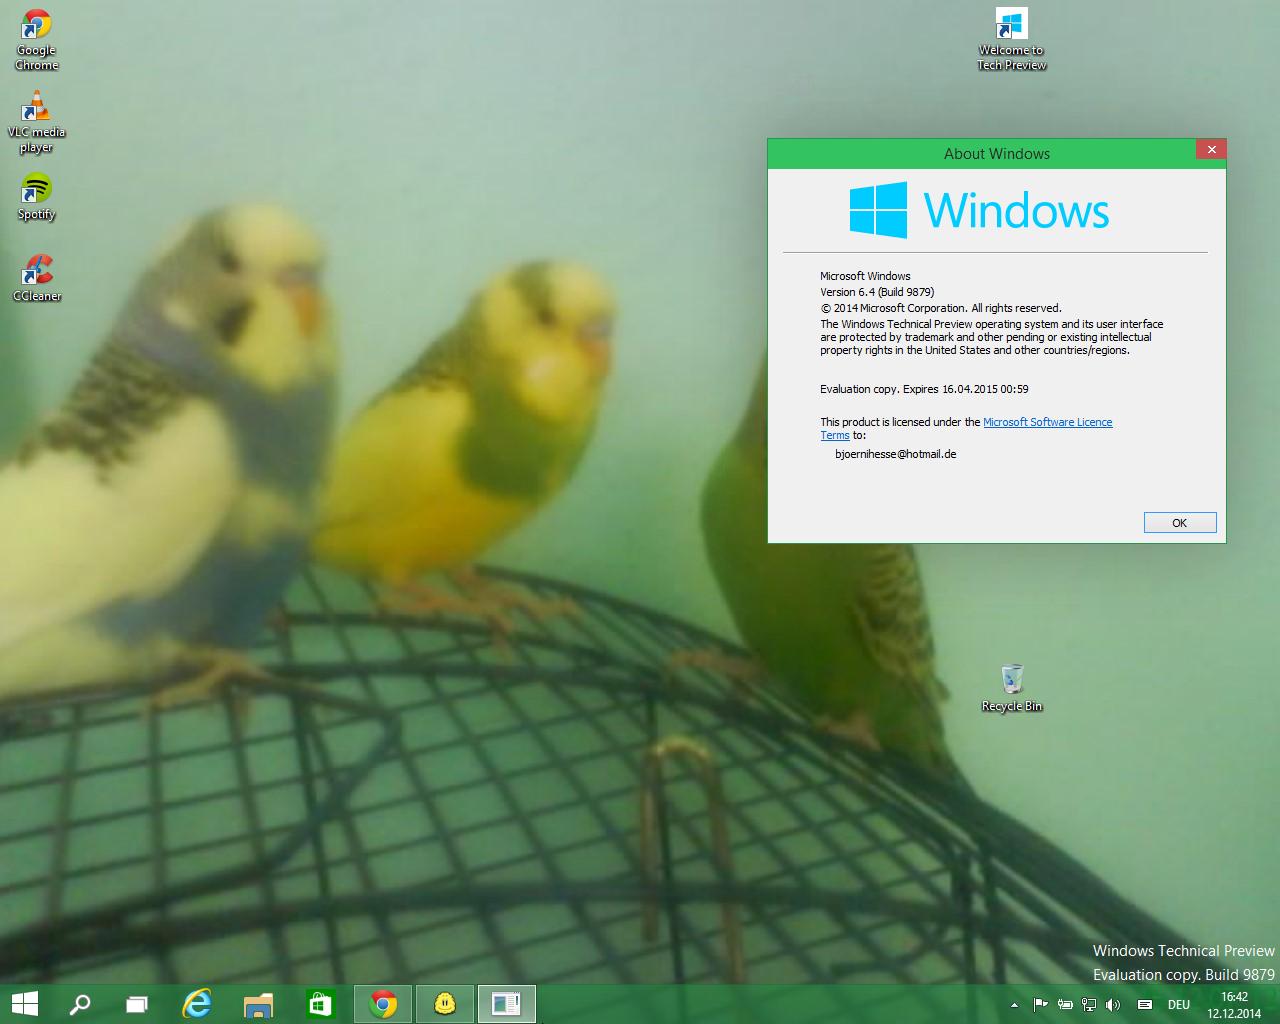Open File Explorer from the taskbar

point(258,1003)
